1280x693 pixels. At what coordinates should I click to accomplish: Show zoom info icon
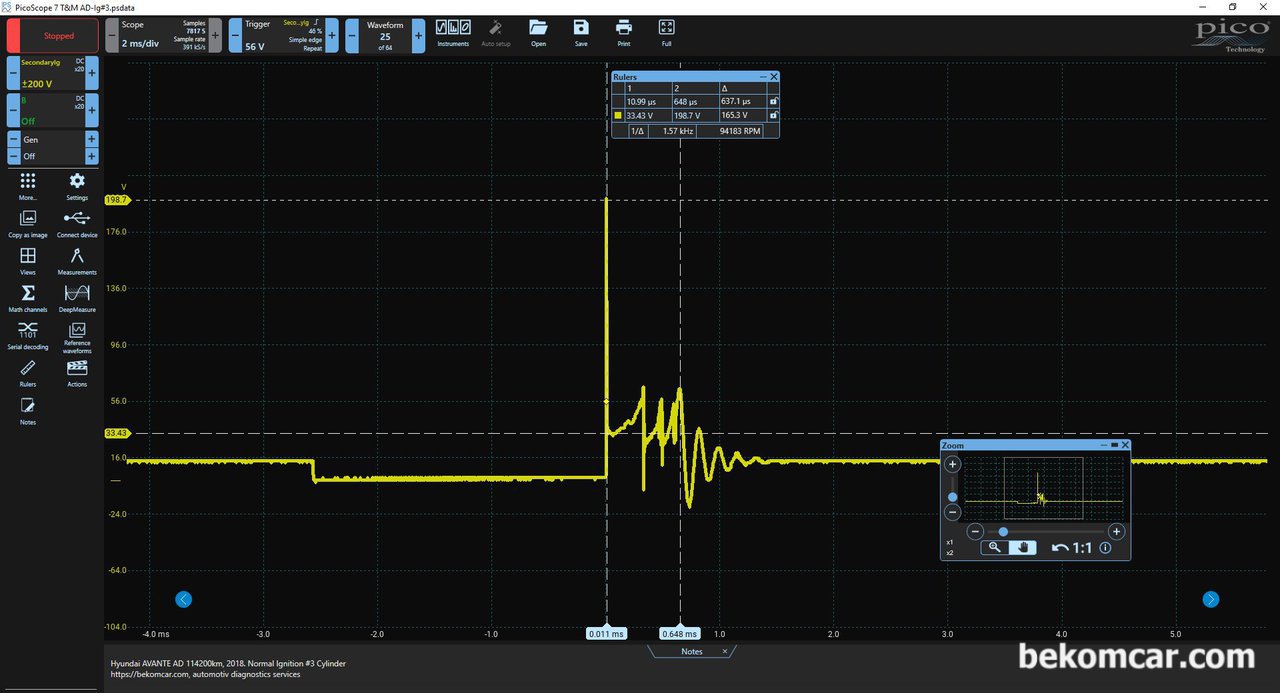[1105, 548]
